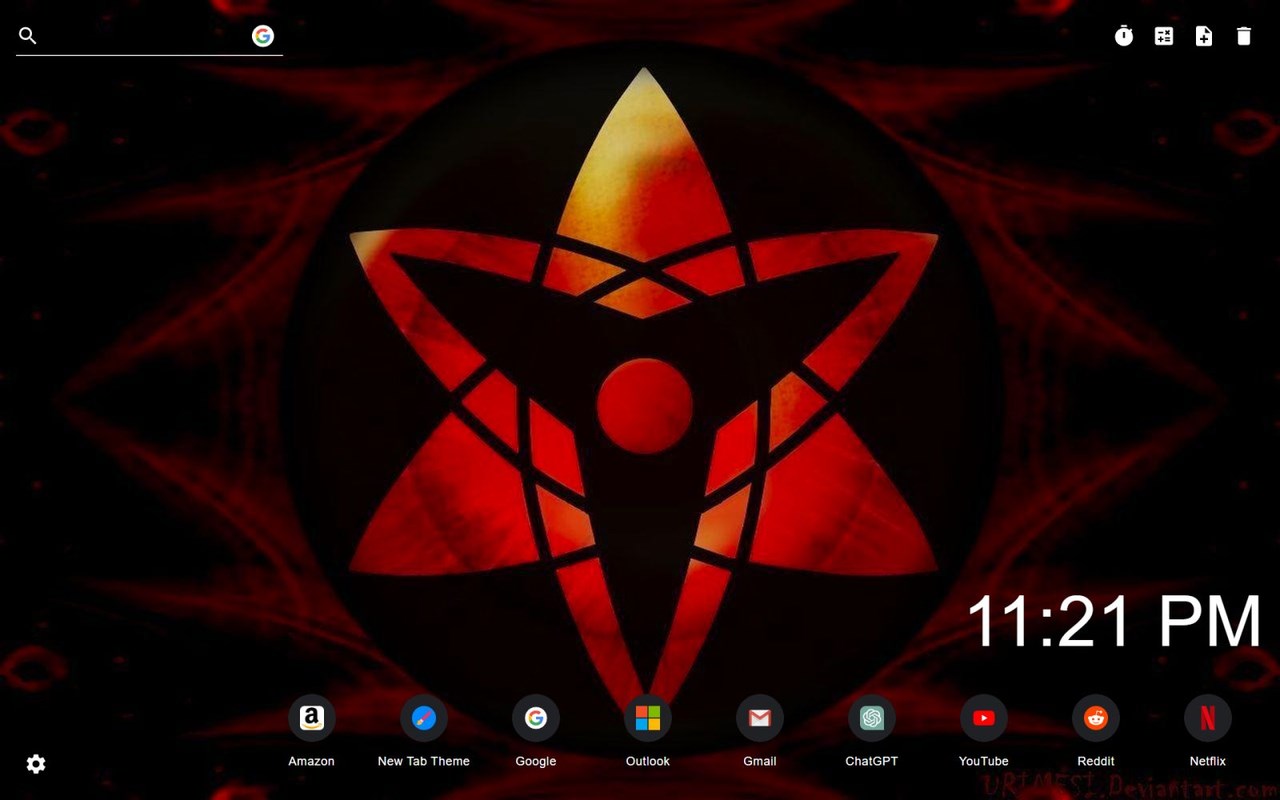Open the Reddit shortcut icon
This screenshot has height=800, width=1280.
click(x=1096, y=718)
